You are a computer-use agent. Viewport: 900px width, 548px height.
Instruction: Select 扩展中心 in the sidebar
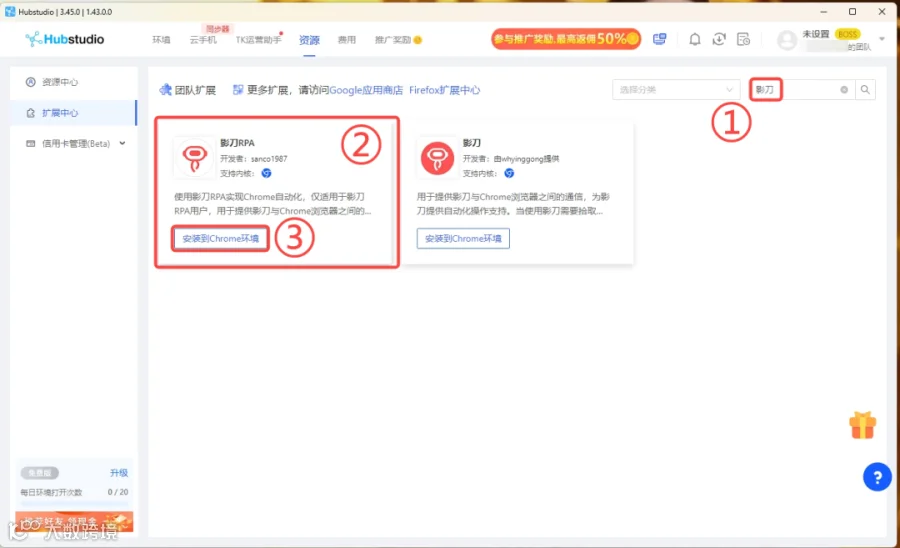pos(73,113)
